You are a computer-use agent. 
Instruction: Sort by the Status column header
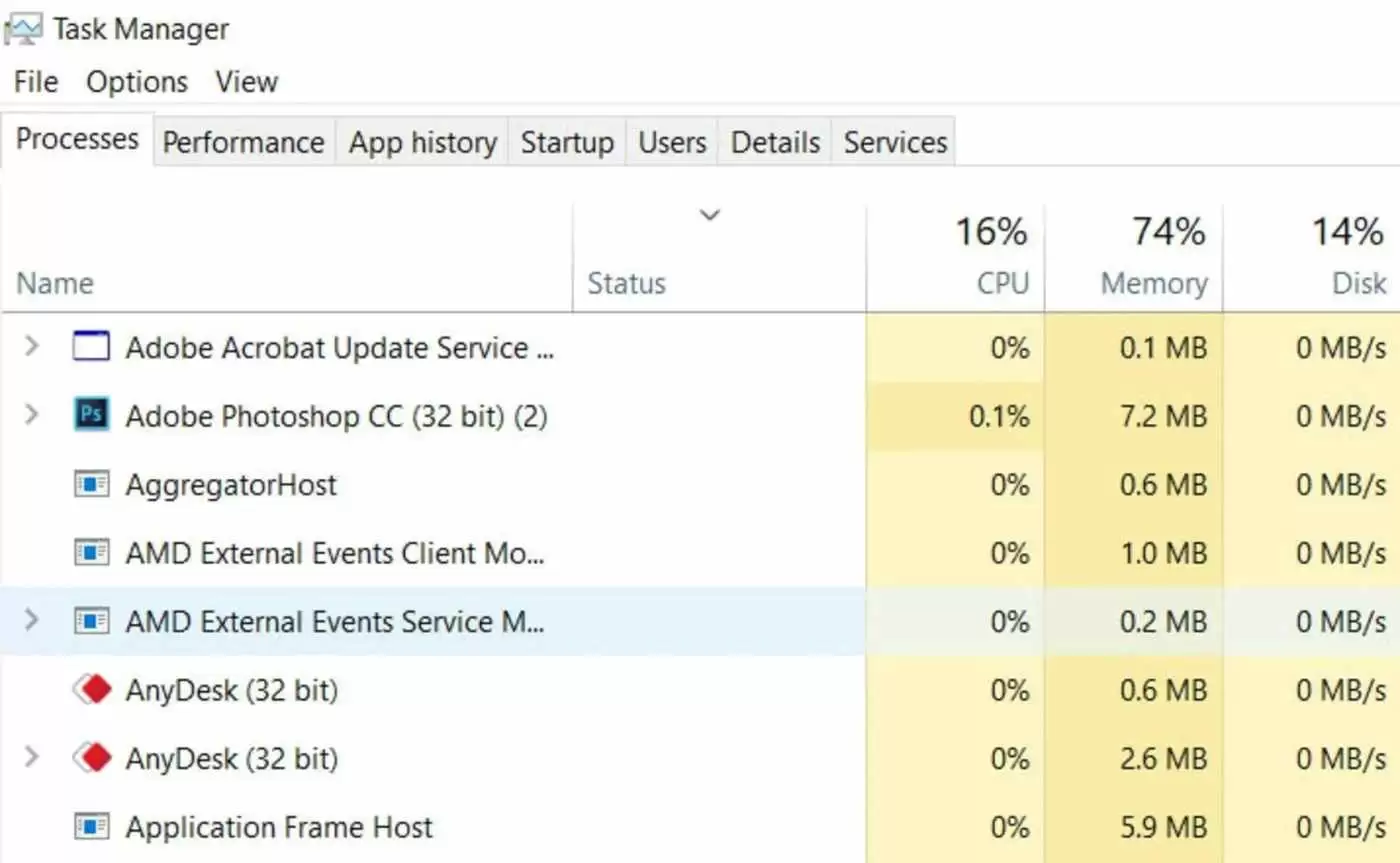click(x=626, y=283)
